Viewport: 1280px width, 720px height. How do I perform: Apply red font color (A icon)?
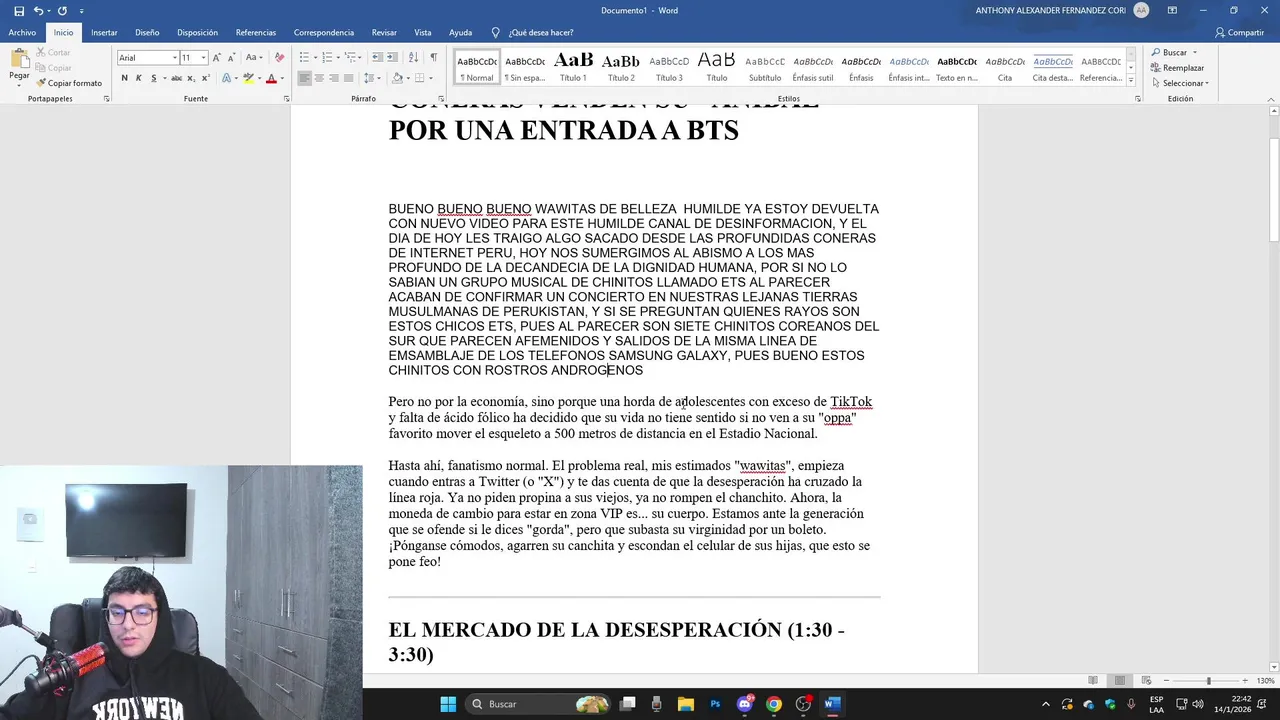point(270,78)
